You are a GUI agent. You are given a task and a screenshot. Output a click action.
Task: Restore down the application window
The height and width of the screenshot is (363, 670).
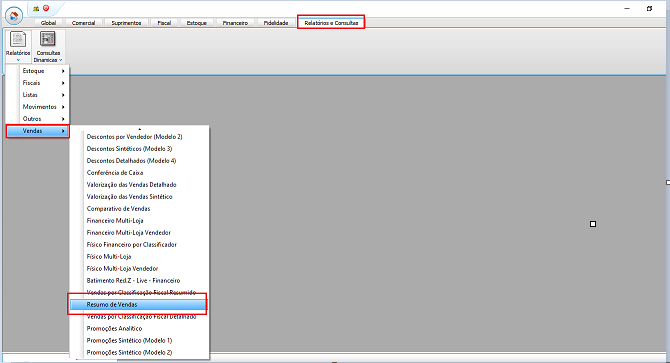(x=649, y=9)
